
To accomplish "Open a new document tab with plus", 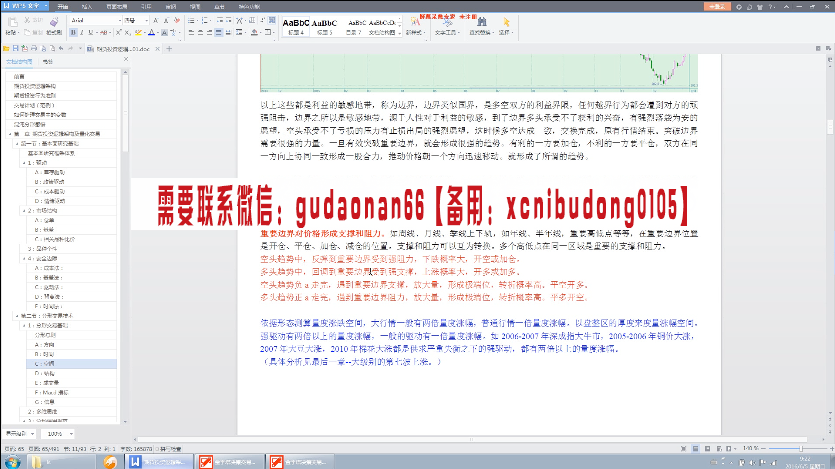I will coord(169,48).
